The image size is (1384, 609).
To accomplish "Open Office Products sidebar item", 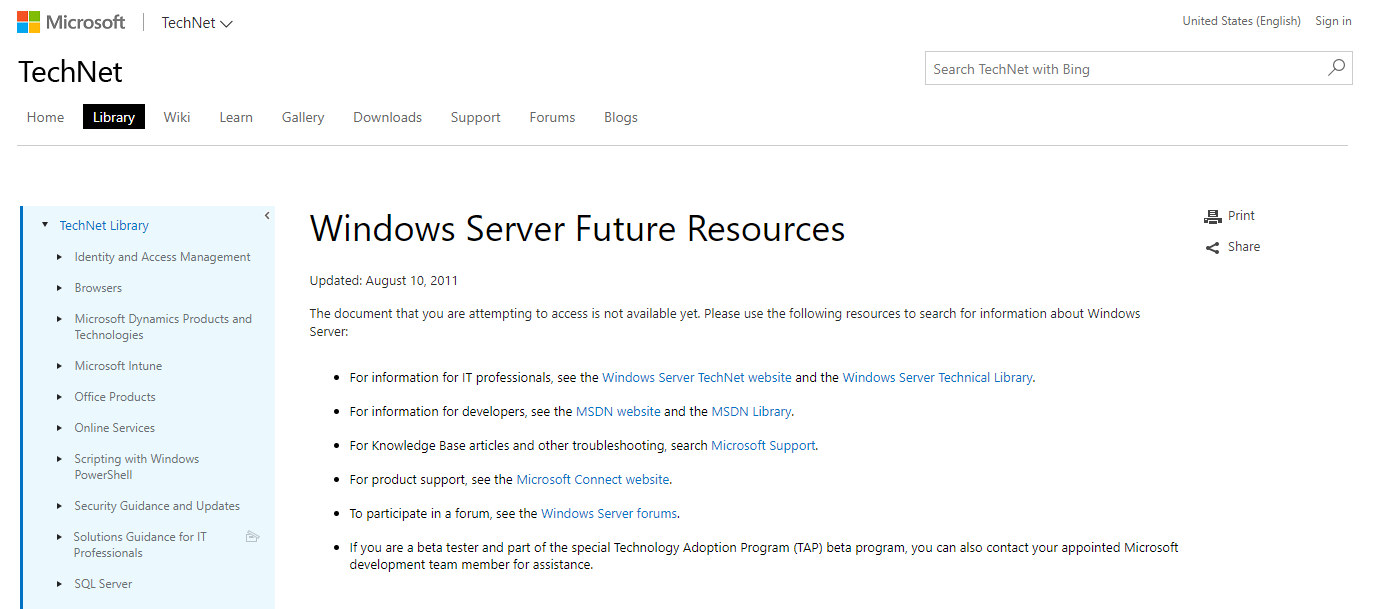I will [115, 397].
